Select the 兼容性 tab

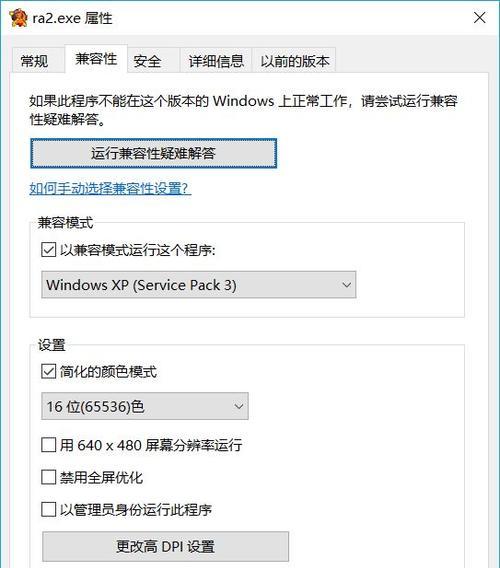pos(96,59)
